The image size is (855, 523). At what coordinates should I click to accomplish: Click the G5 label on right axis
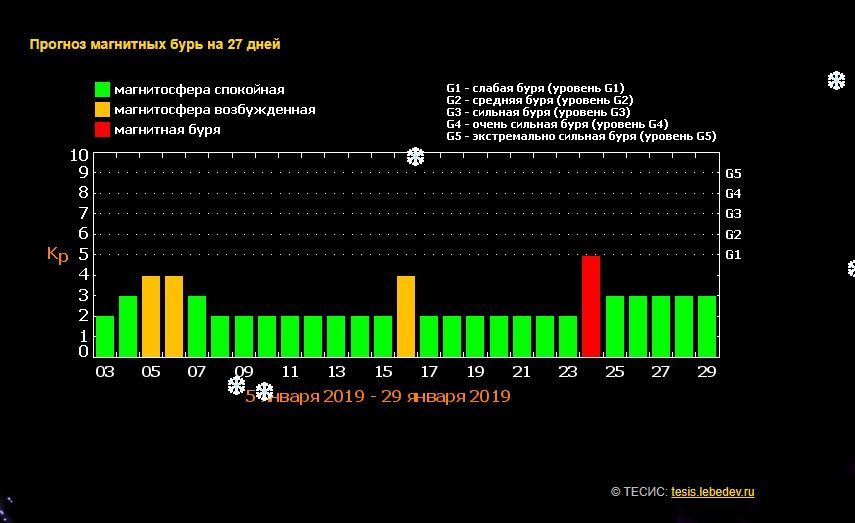[x=733, y=173]
